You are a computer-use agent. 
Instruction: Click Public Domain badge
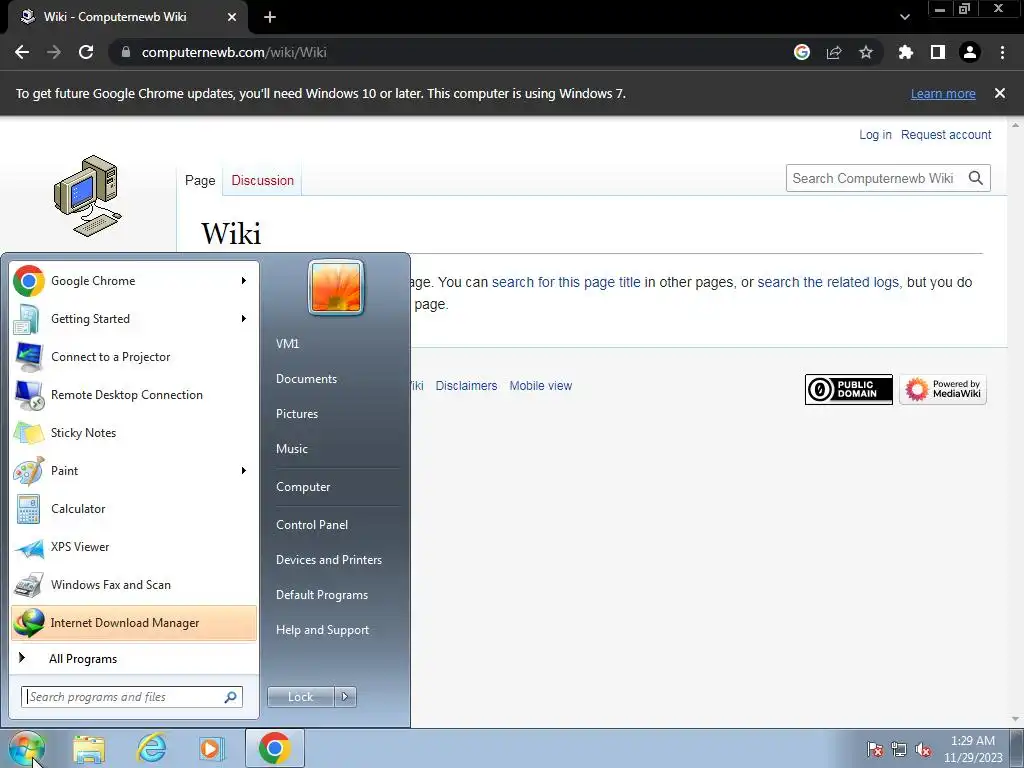pyautogui.click(x=848, y=390)
